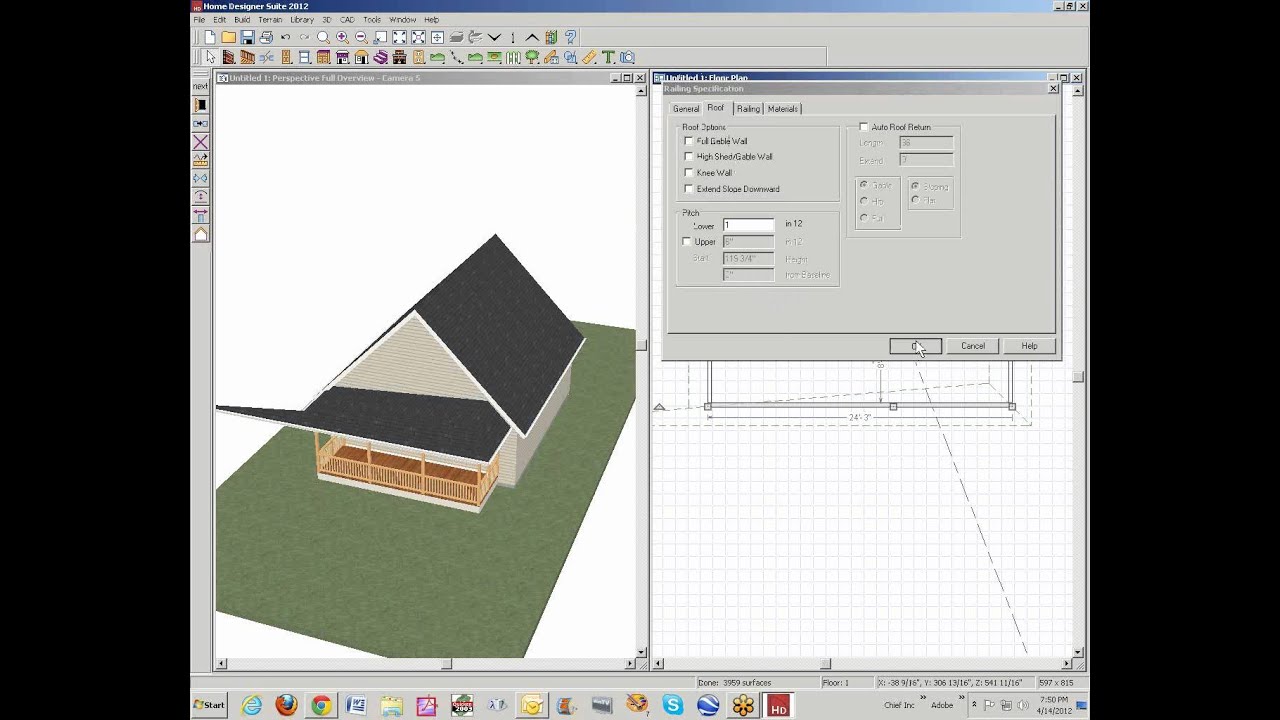This screenshot has height=720, width=1280.
Task: Undo the last action
Action: tap(285, 37)
